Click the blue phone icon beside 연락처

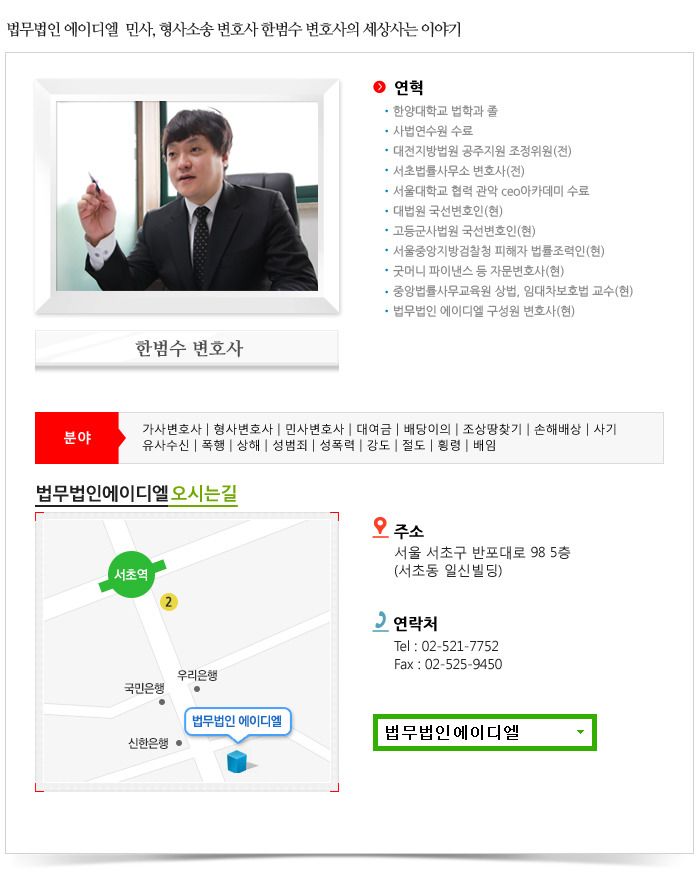381,621
